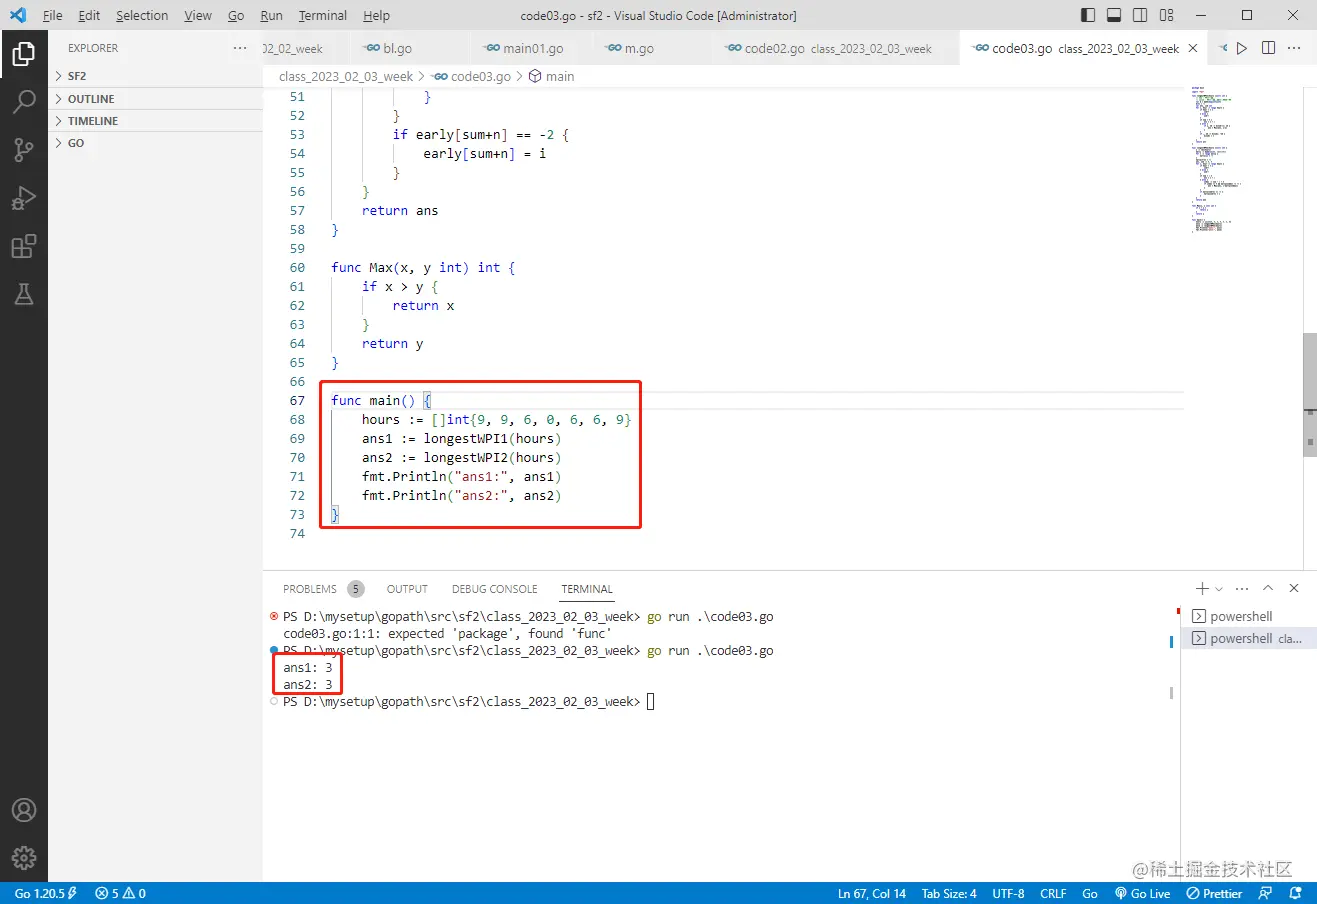Image resolution: width=1317 pixels, height=904 pixels.
Task: Click the main symbol breadcrumb
Action: 552,76
